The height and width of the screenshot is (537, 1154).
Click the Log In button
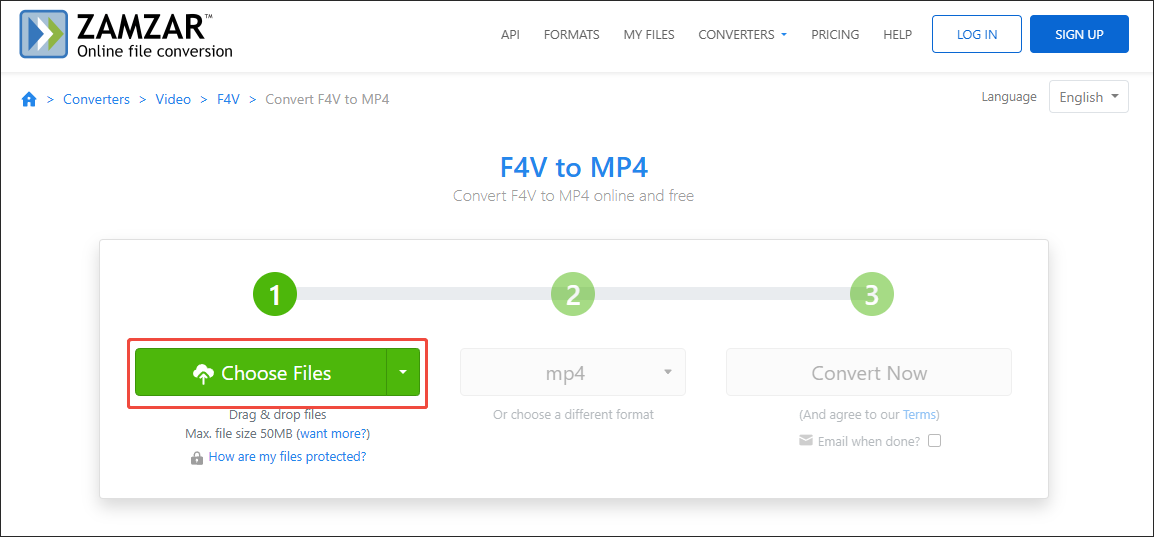pos(977,34)
